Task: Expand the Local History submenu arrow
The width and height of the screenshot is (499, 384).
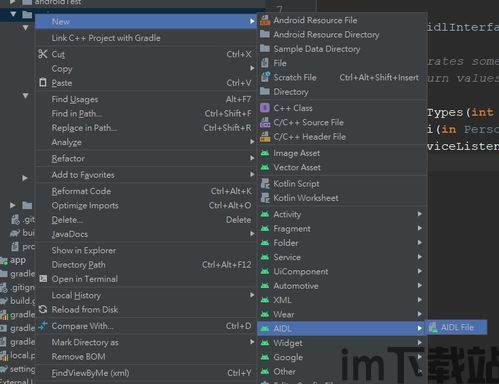Action: (252, 295)
